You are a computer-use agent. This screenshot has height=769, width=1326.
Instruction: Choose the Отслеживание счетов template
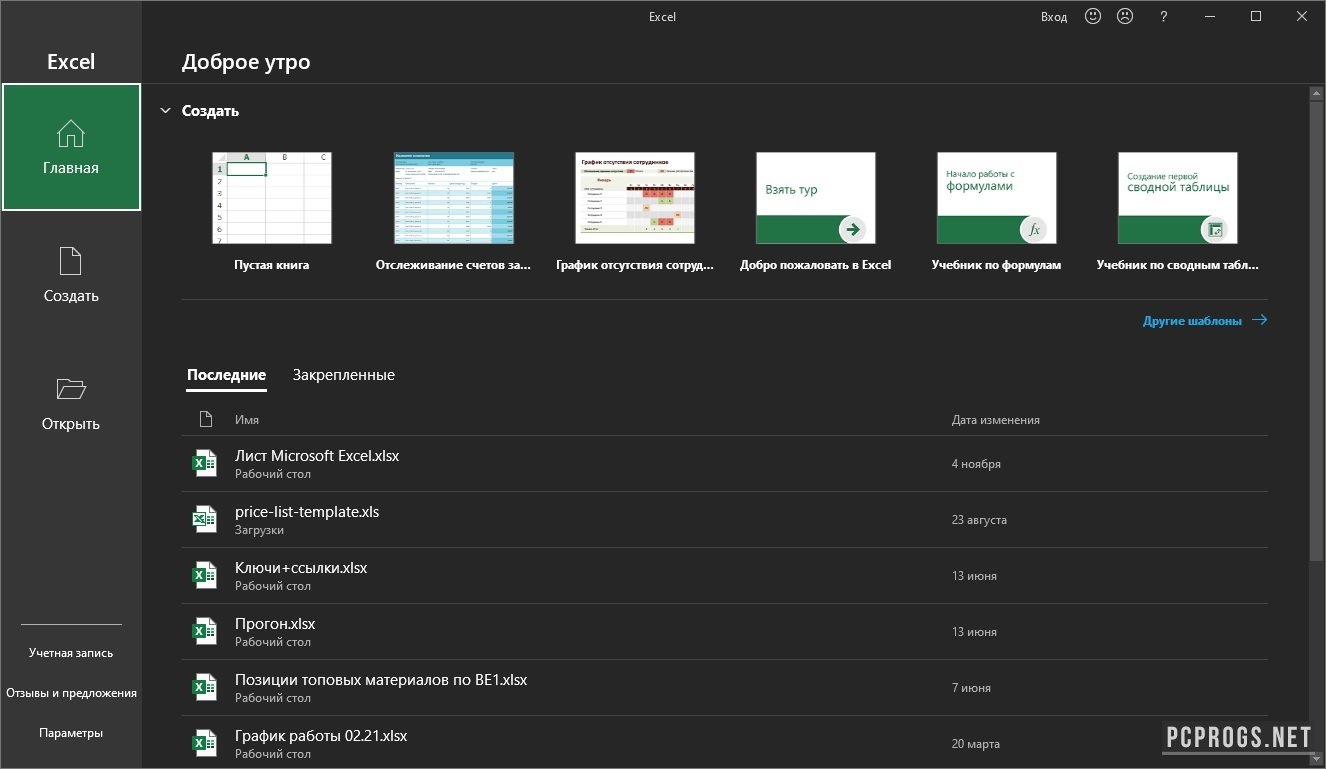coord(455,213)
